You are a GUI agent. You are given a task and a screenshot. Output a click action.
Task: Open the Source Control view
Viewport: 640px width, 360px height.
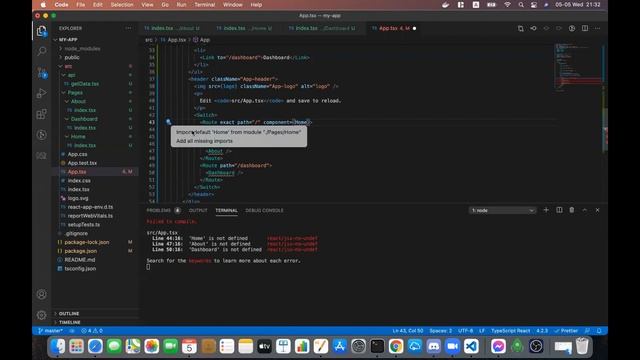point(42,73)
